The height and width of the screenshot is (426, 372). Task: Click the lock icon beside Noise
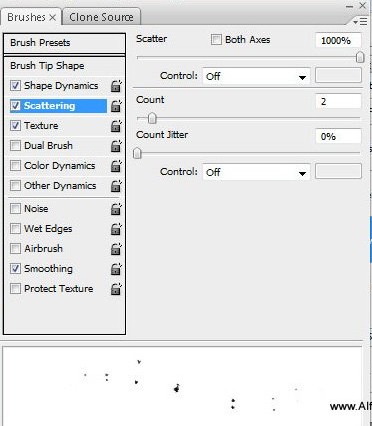pyautogui.click(x=116, y=209)
